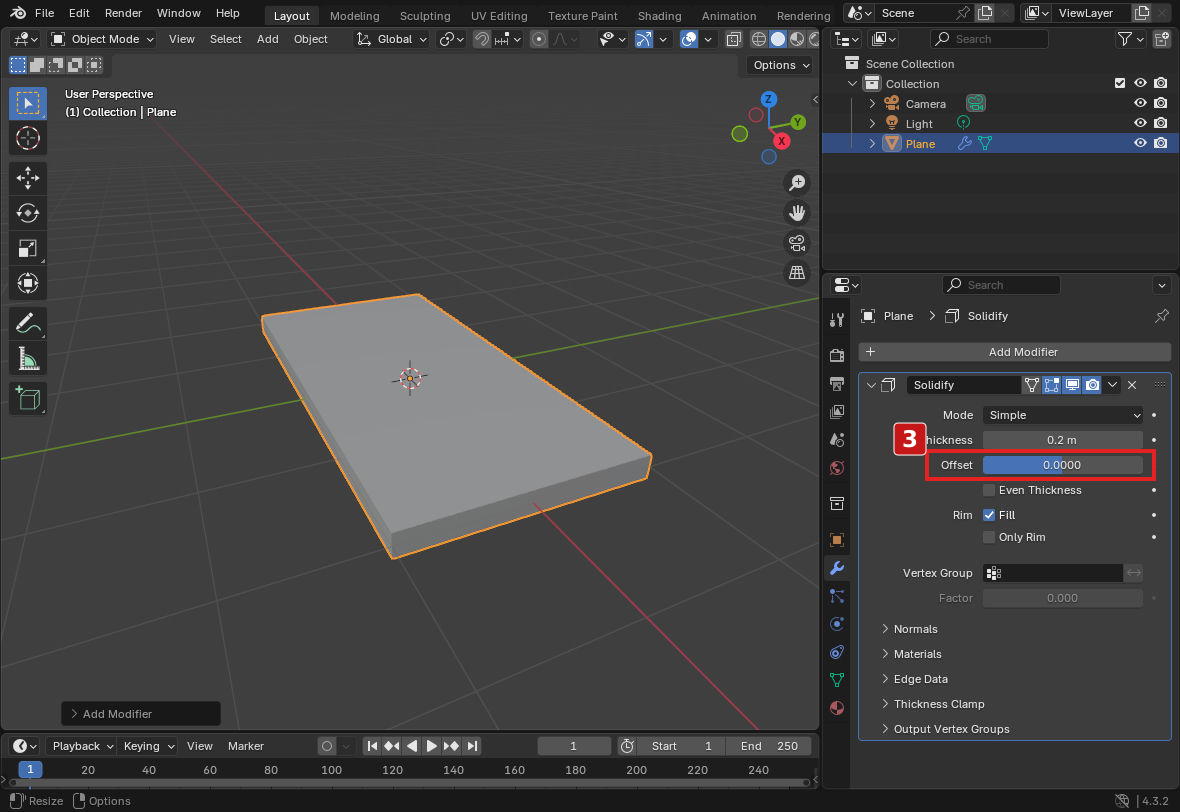Image resolution: width=1180 pixels, height=812 pixels.
Task: Open the Object Data properties tab
Action: pyautogui.click(x=837, y=680)
